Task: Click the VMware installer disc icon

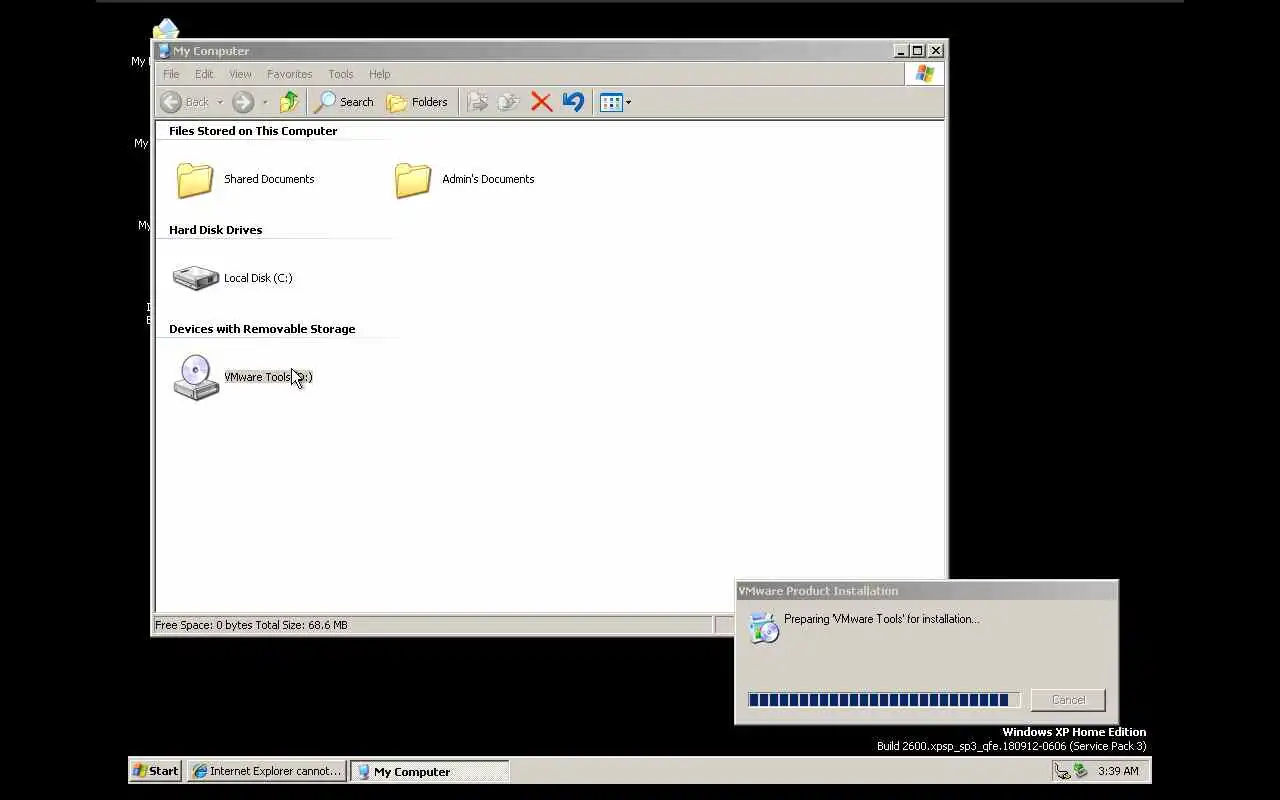Action: point(764,626)
